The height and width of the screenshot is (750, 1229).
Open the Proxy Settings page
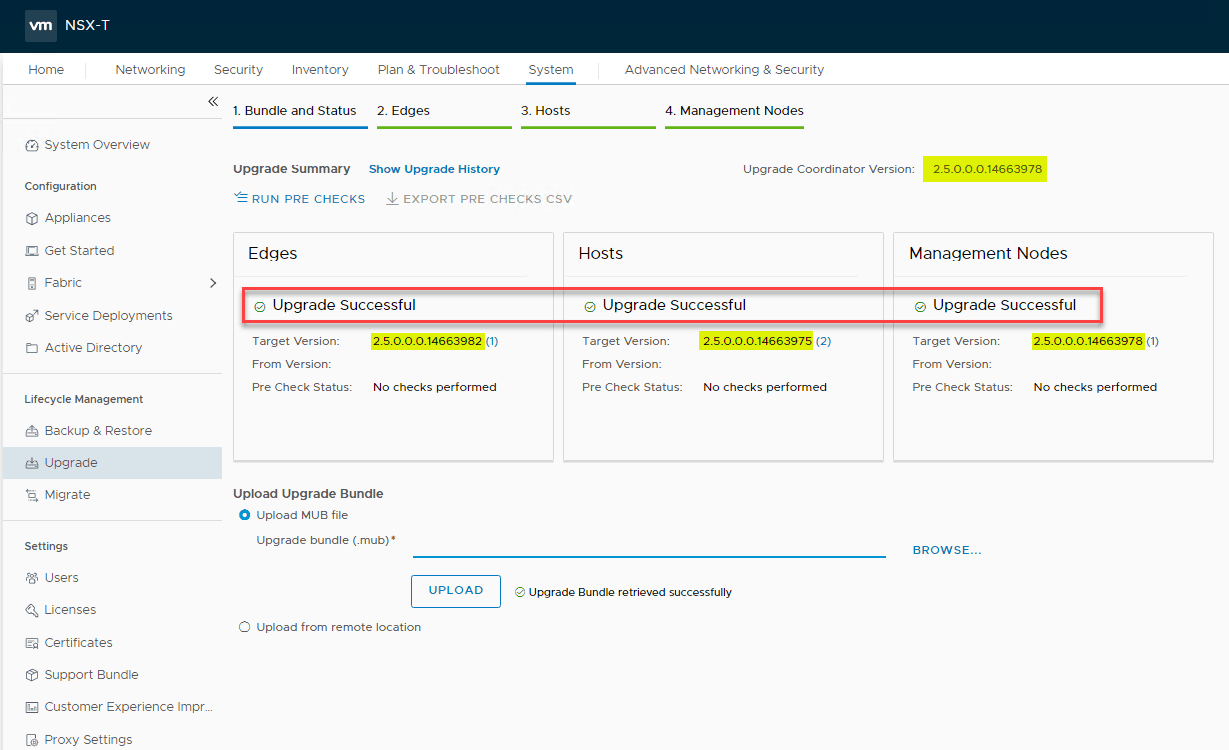tap(87, 739)
